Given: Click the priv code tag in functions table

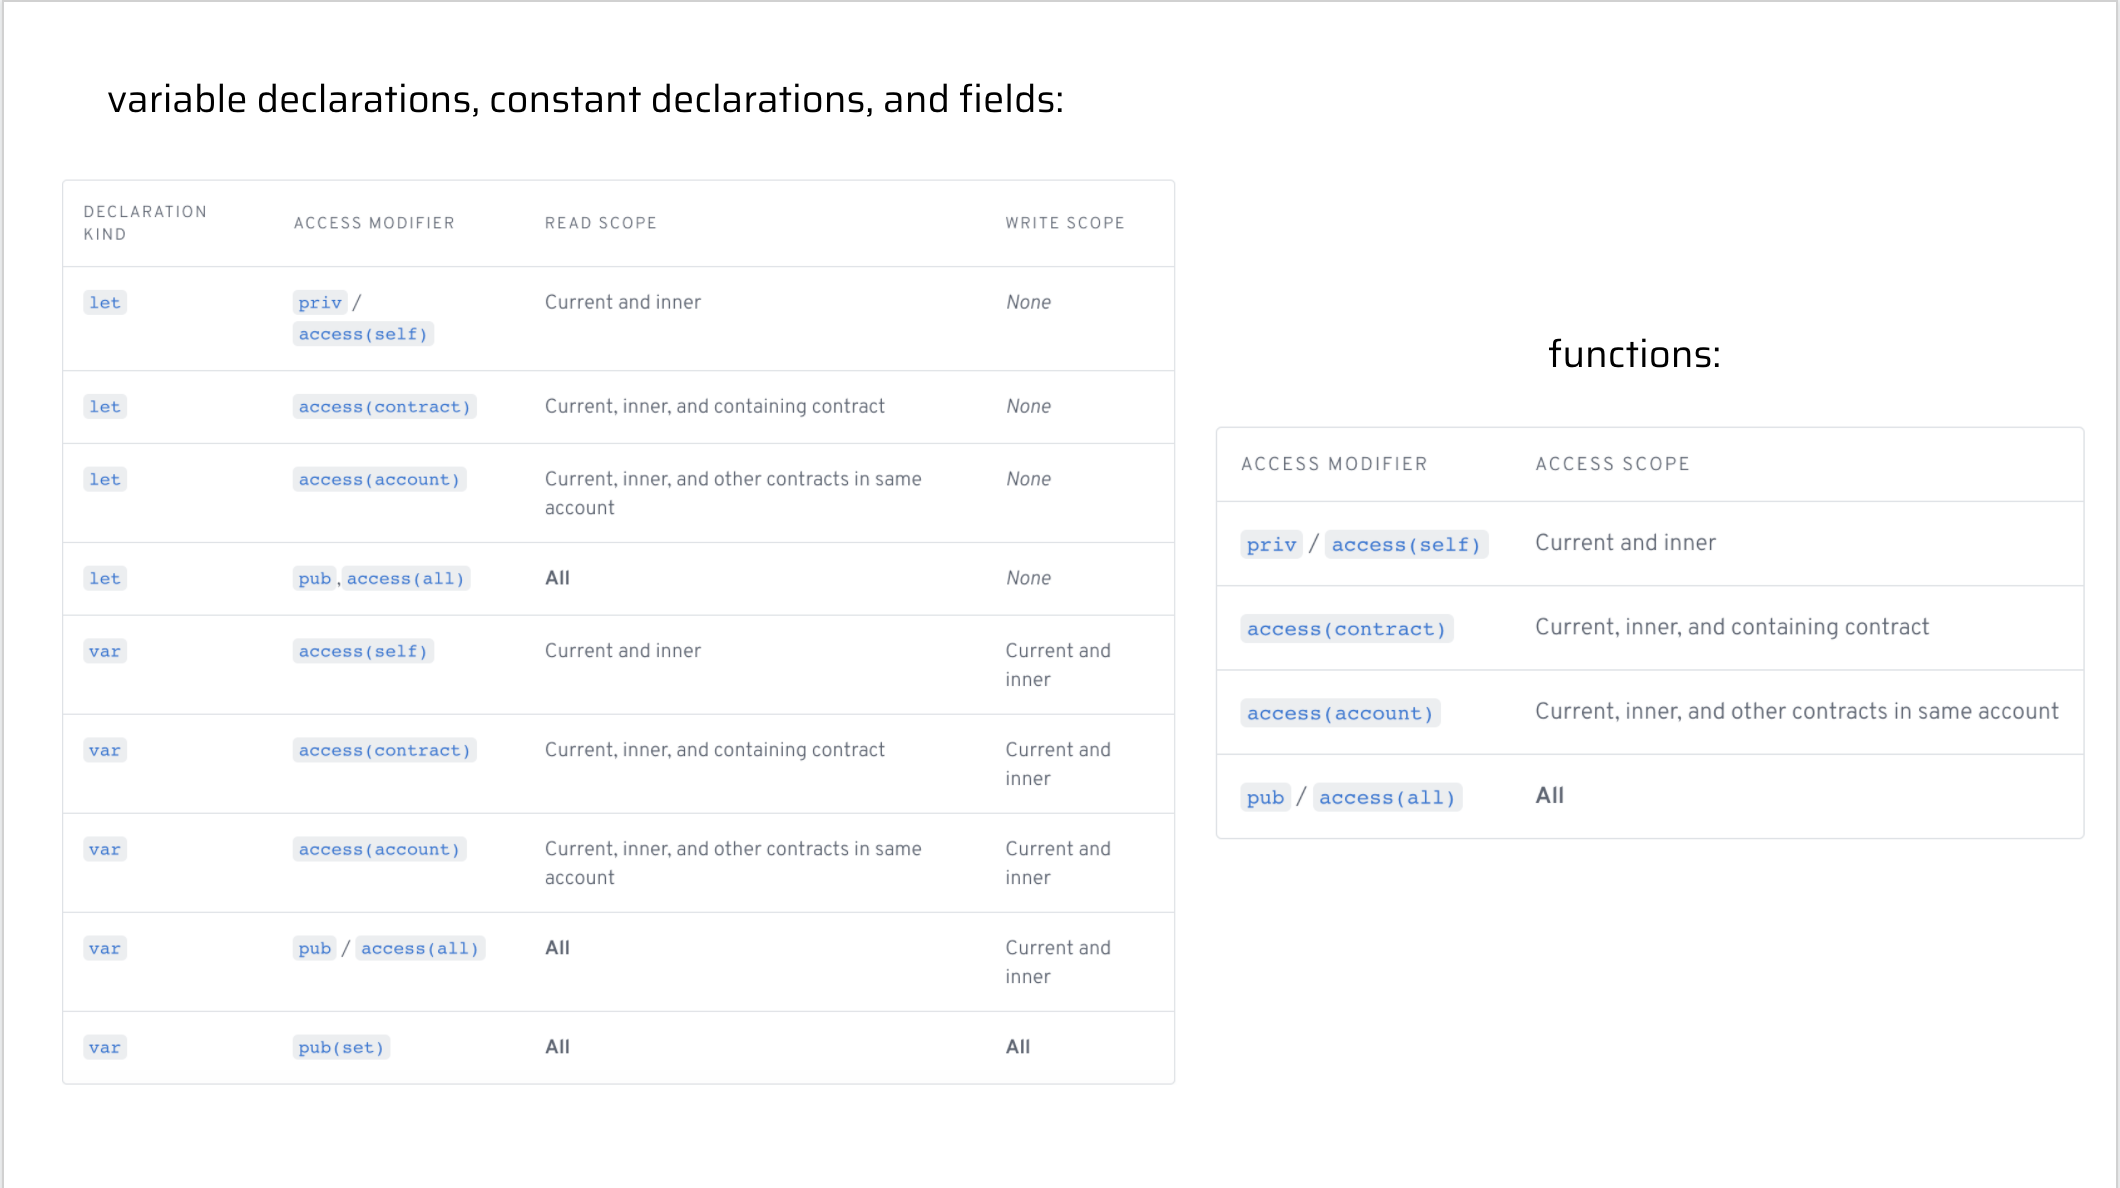Looking at the screenshot, I should click(1271, 544).
